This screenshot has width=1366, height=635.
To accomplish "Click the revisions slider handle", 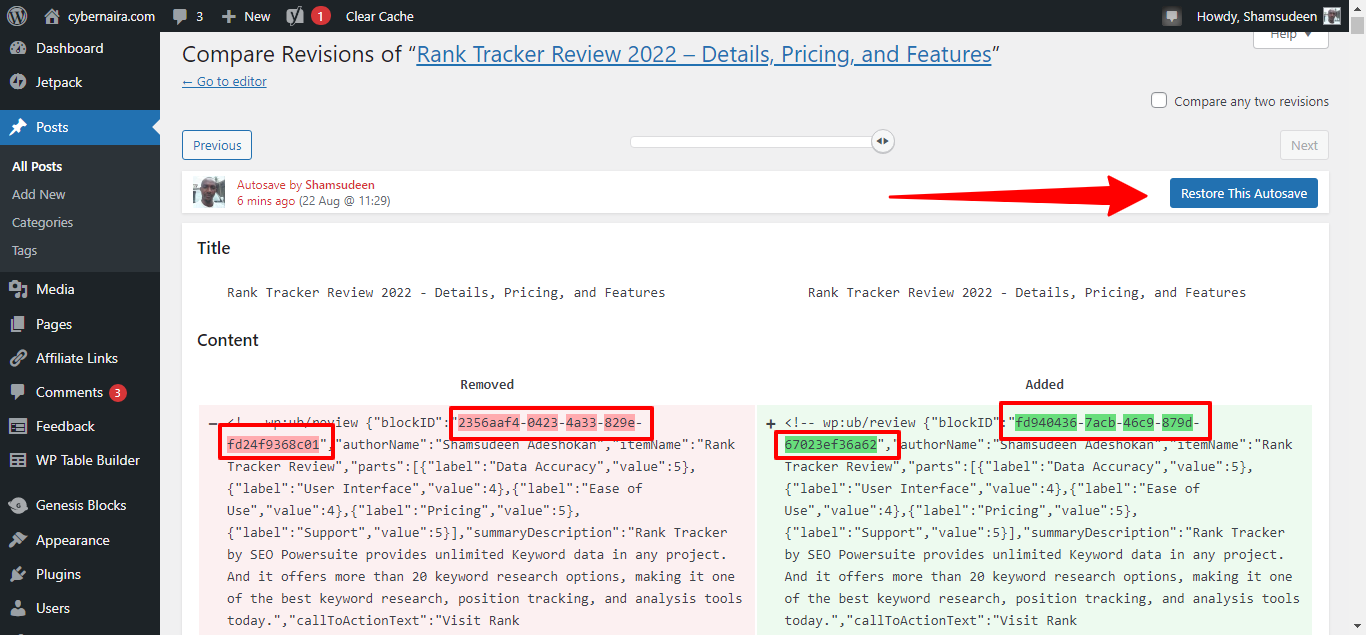I will (882, 142).
